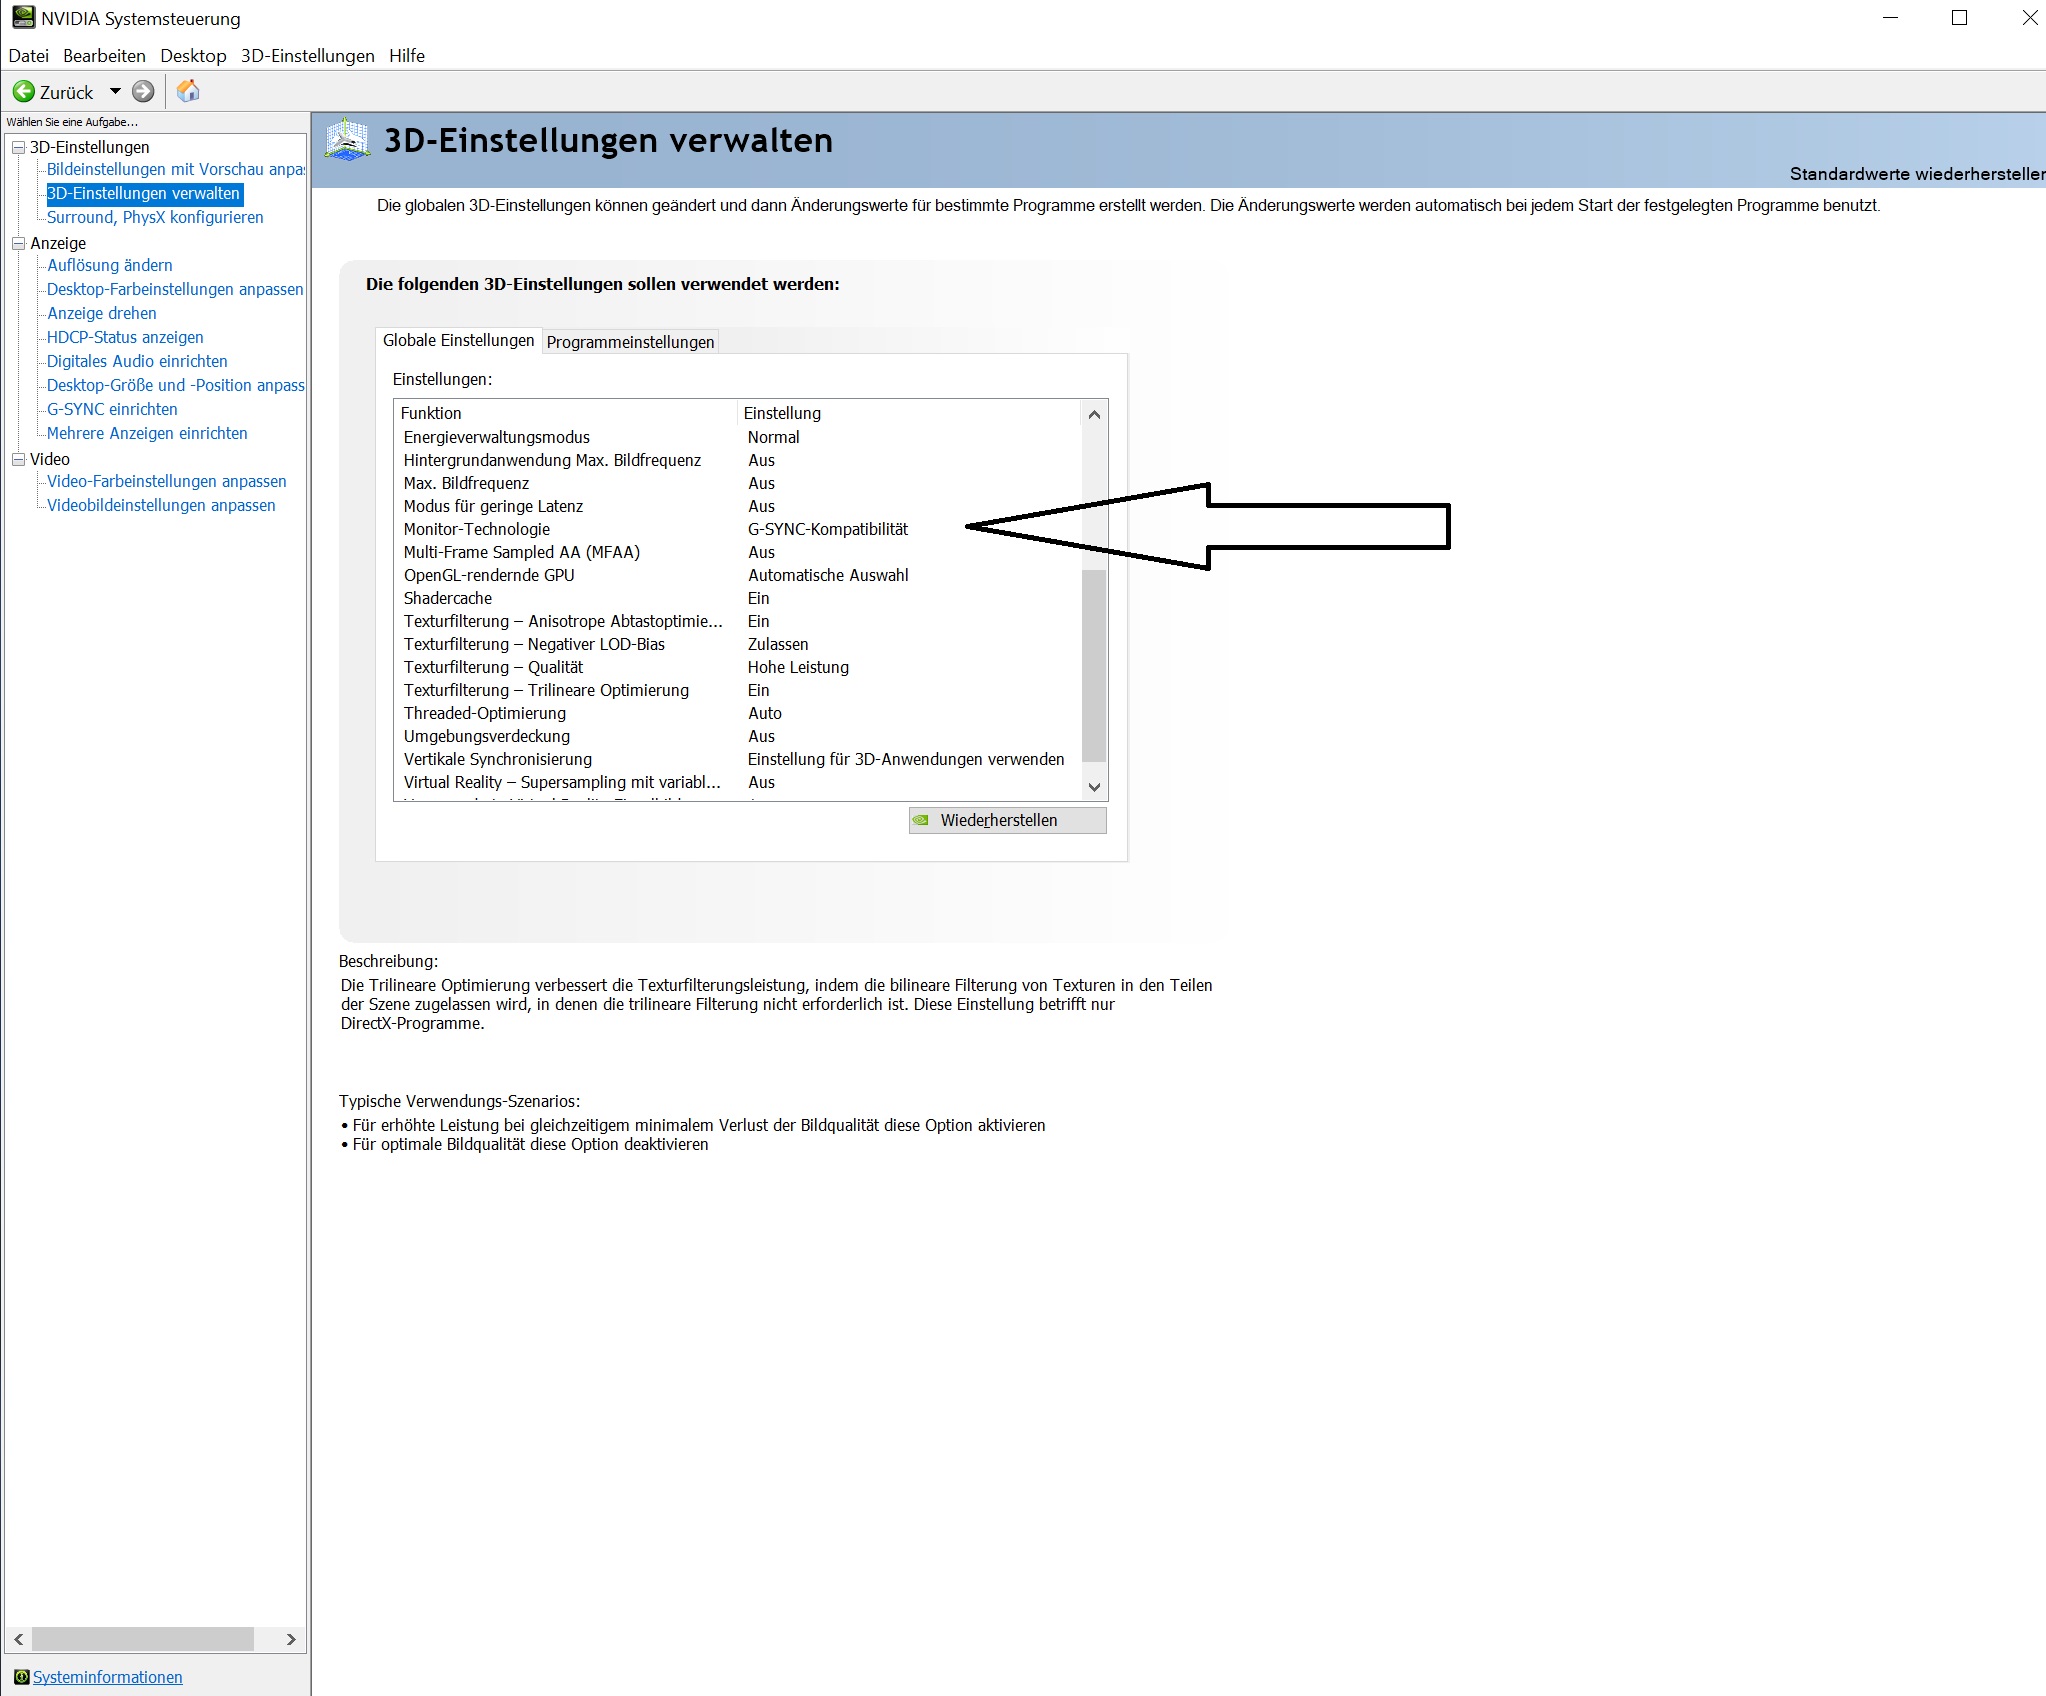
Task: Click the Standardwerte wiederherstellen link
Action: point(1916,174)
